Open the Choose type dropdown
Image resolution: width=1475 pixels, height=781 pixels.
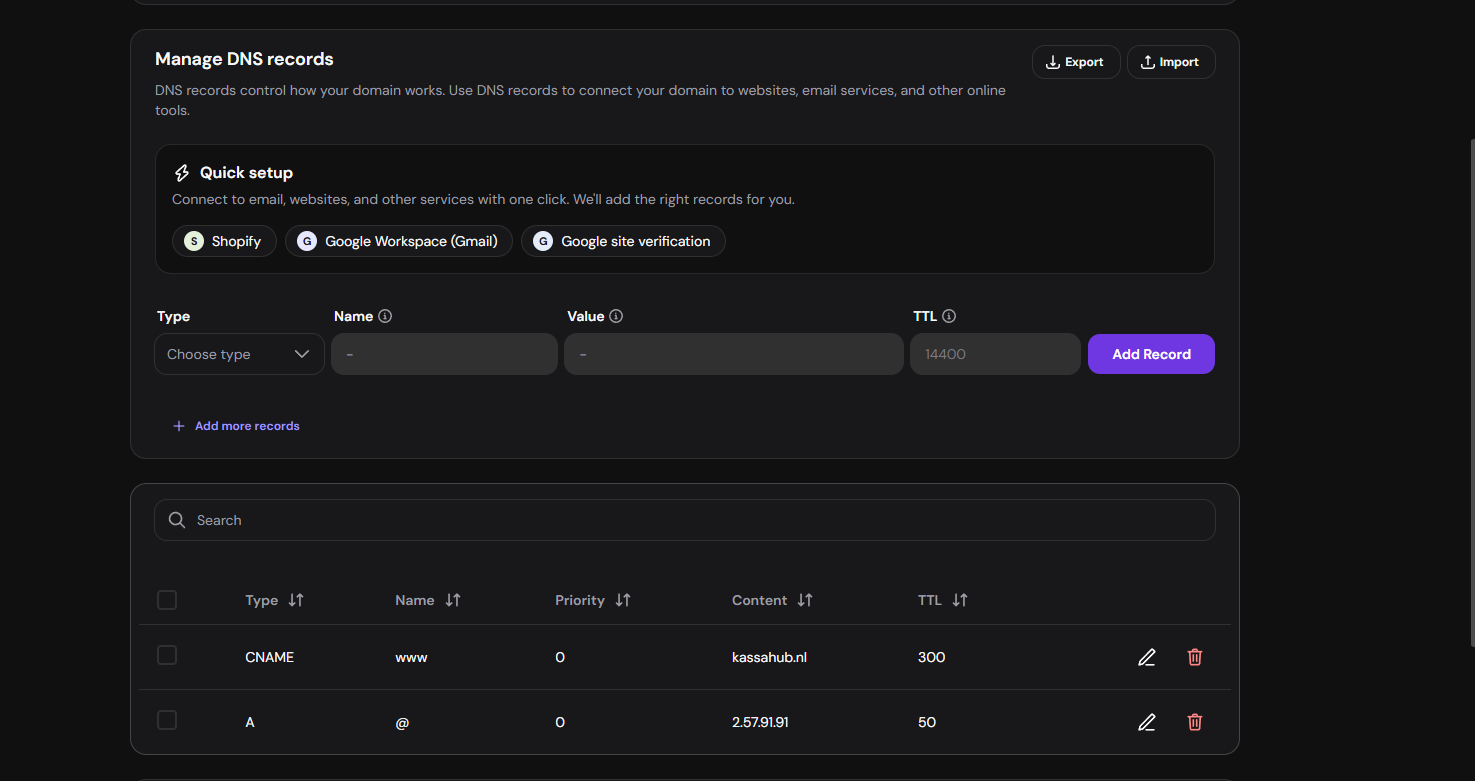point(239,354)
